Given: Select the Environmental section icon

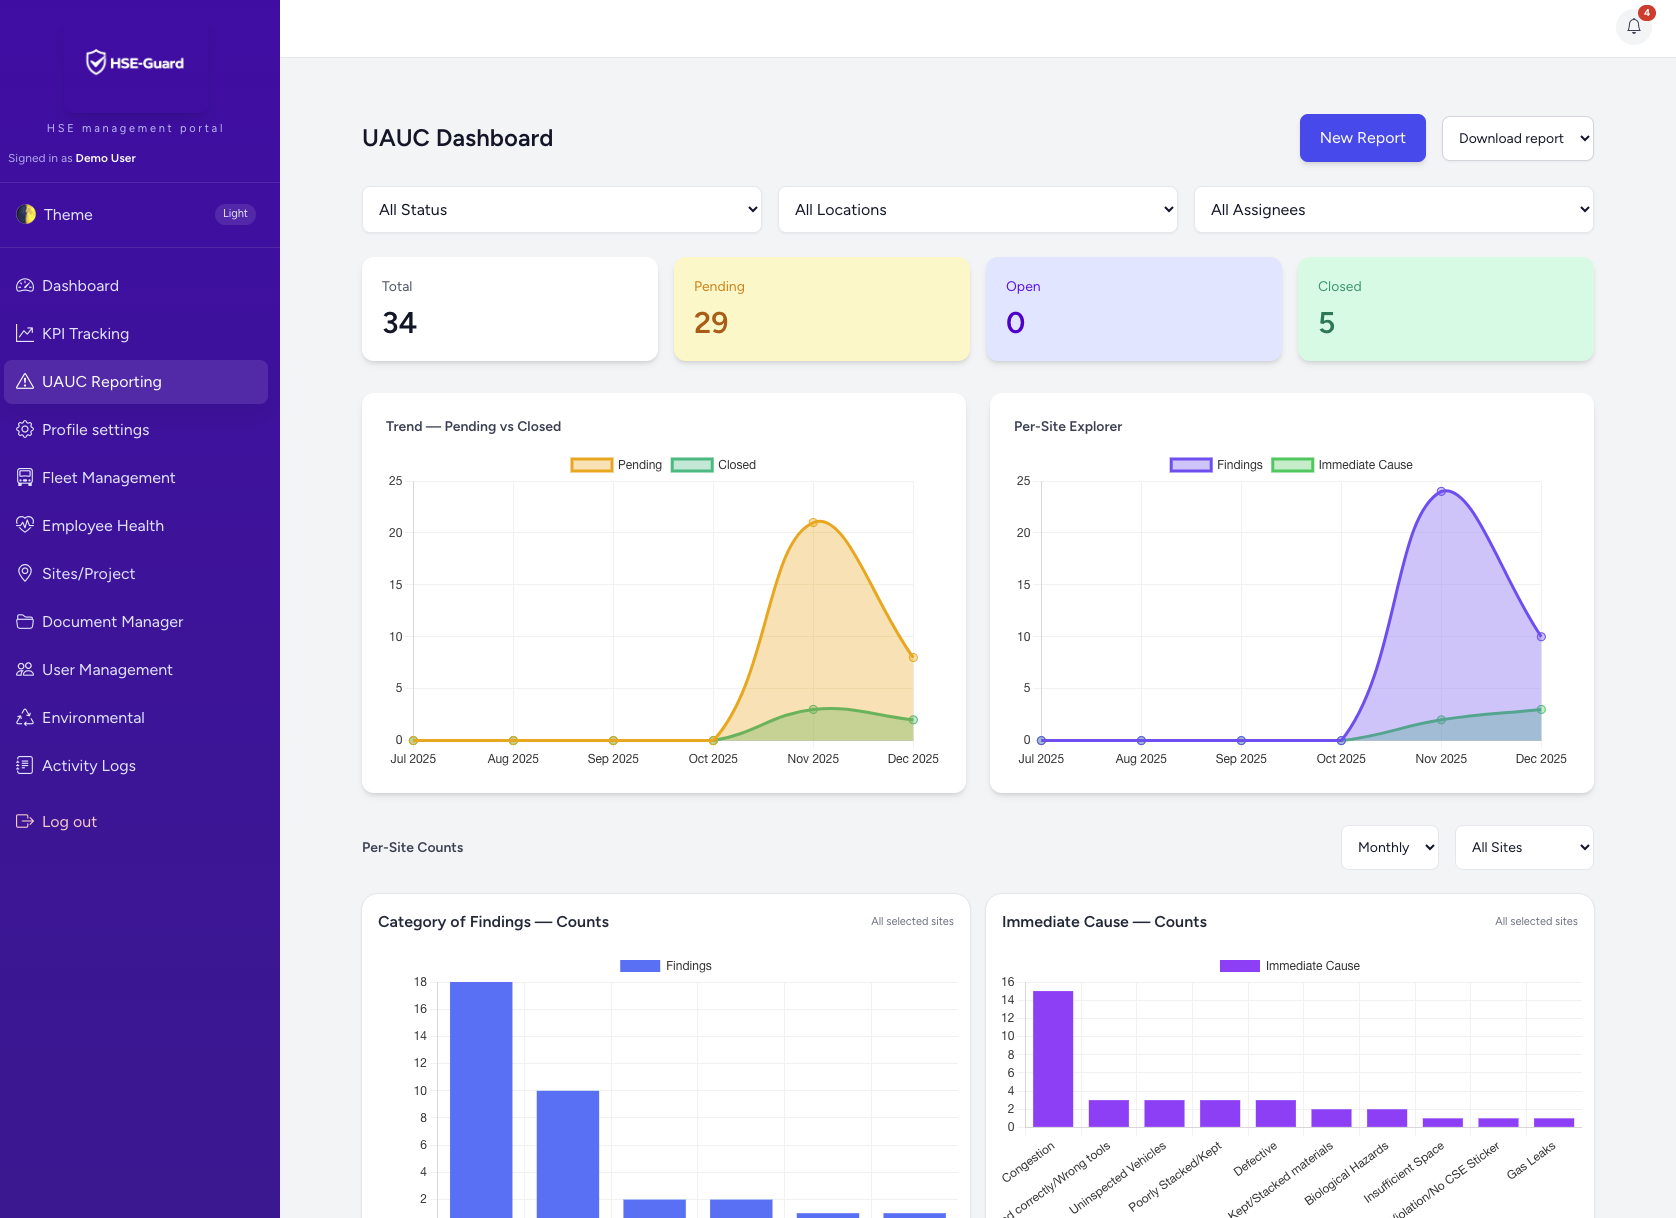Looking at the screenshot, I should point(24,717).
